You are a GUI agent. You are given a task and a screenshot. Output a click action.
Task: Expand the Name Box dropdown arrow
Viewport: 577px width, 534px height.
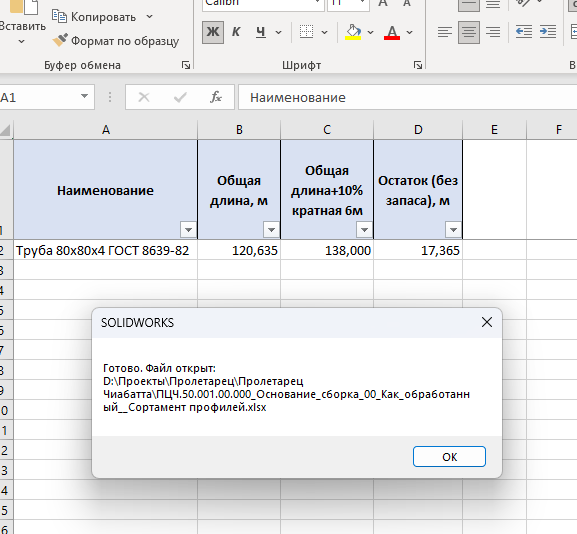[x=84, y=96]
